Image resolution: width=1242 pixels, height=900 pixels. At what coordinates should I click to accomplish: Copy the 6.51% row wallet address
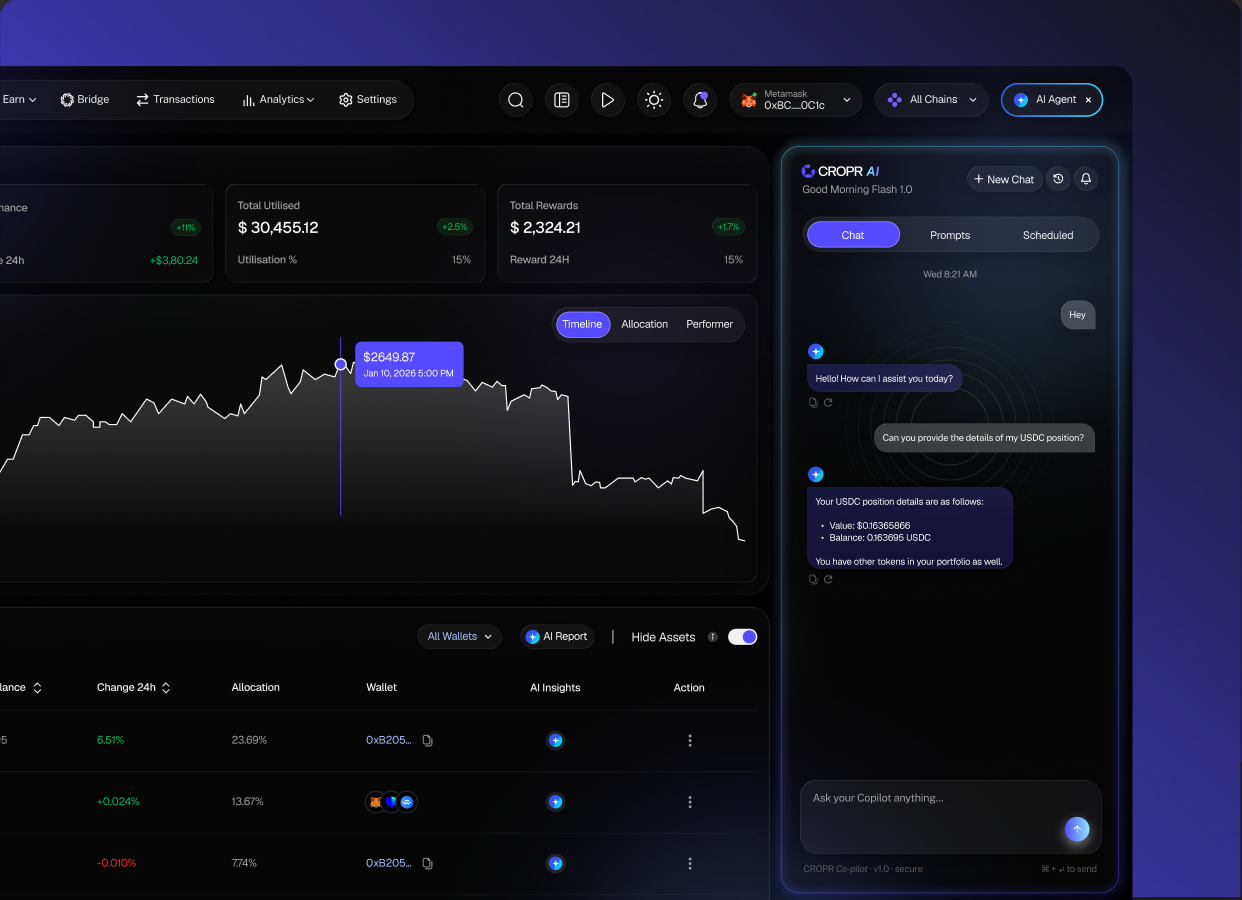428,741
